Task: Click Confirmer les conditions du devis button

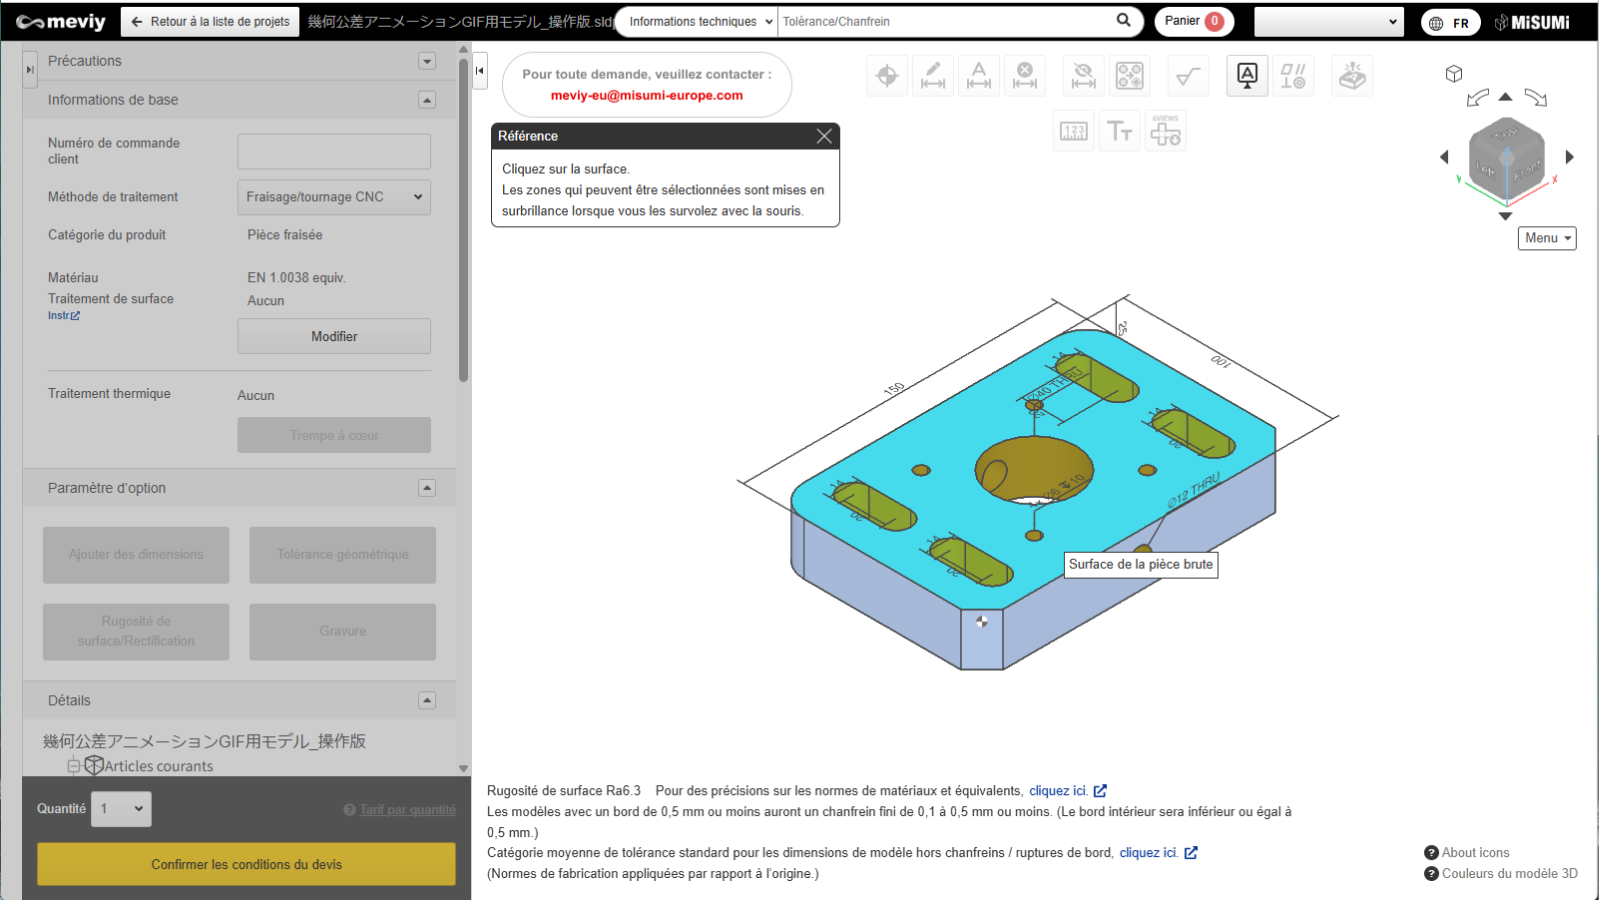Action: [x=246, y=864]
